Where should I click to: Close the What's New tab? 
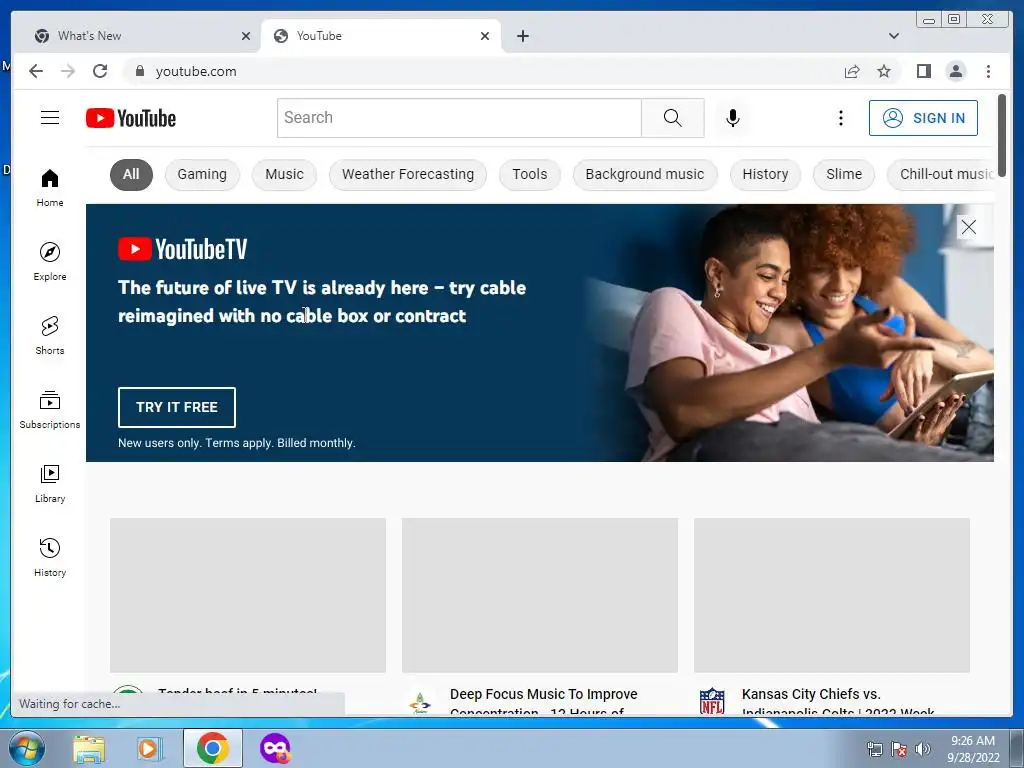[246, 36]
